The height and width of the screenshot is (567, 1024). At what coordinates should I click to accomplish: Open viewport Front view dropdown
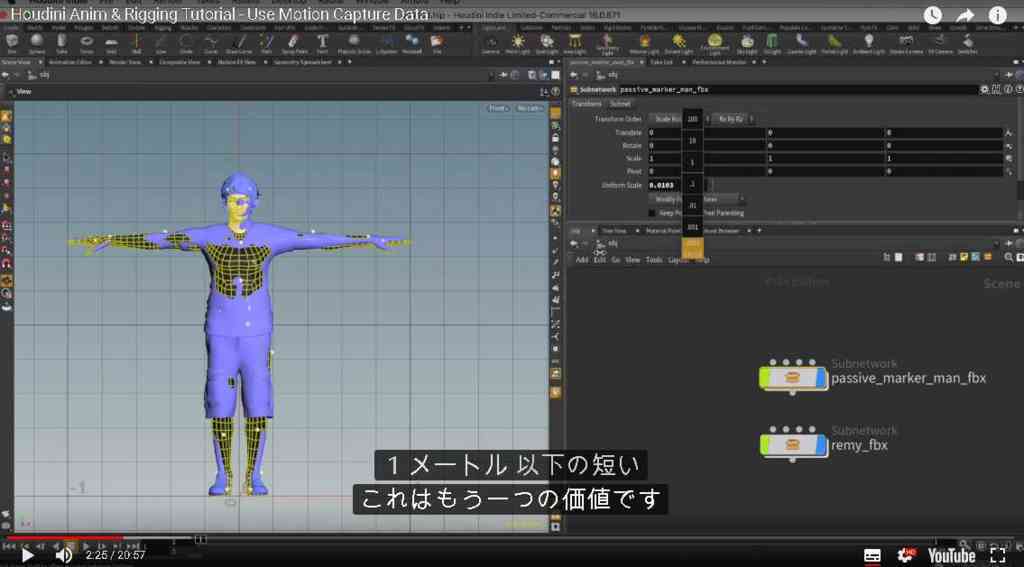pyautogui.click(x=498, y=108)
